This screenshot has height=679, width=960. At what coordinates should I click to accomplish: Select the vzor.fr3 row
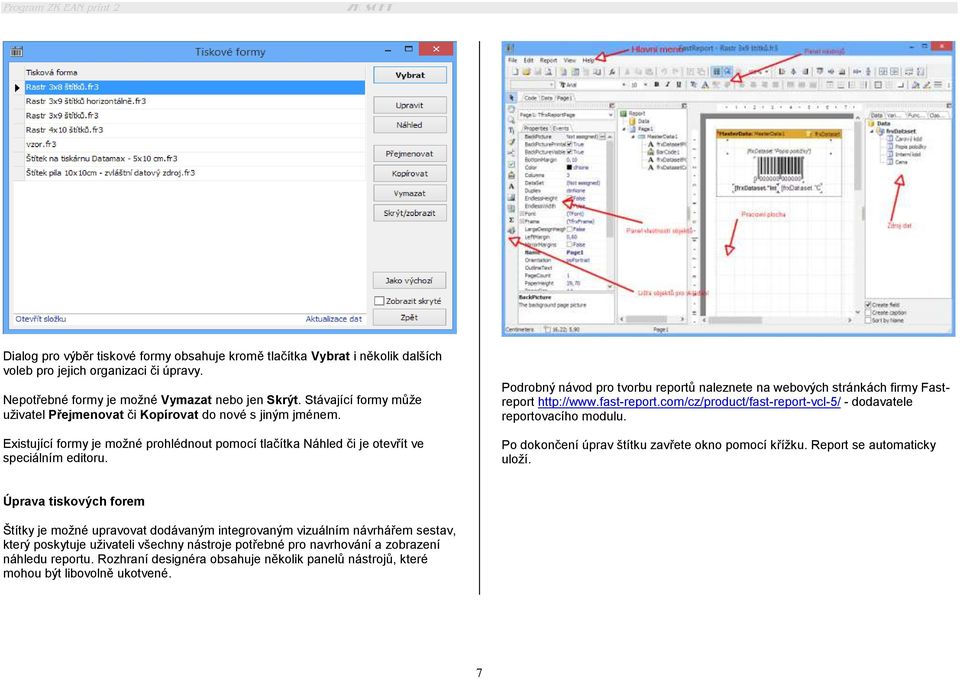(x=195, y=144)
